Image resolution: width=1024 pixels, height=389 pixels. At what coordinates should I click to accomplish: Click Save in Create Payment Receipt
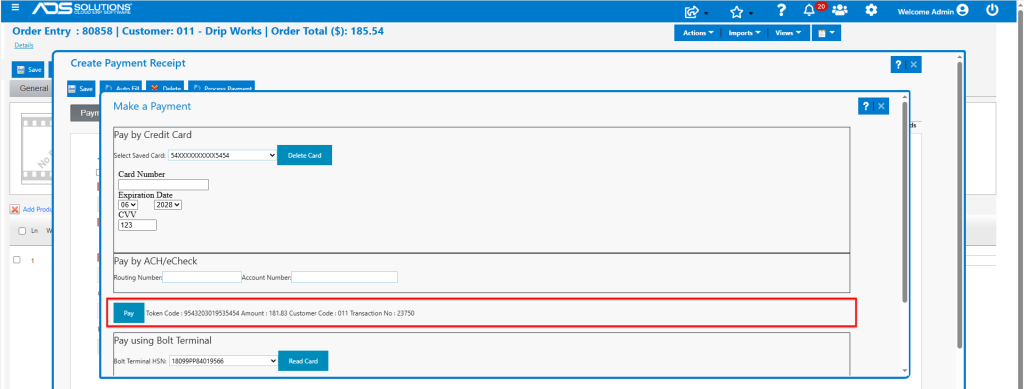[81, 89]
